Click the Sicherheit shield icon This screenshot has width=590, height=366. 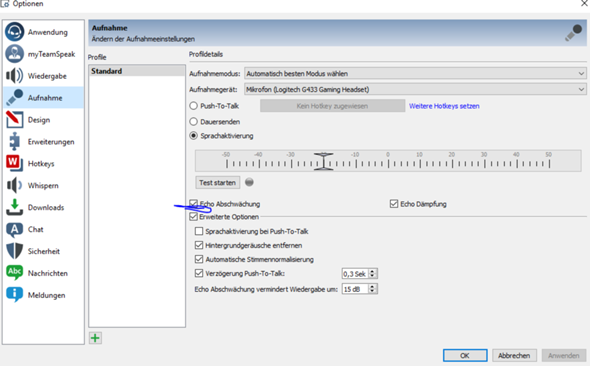(15, 251)
